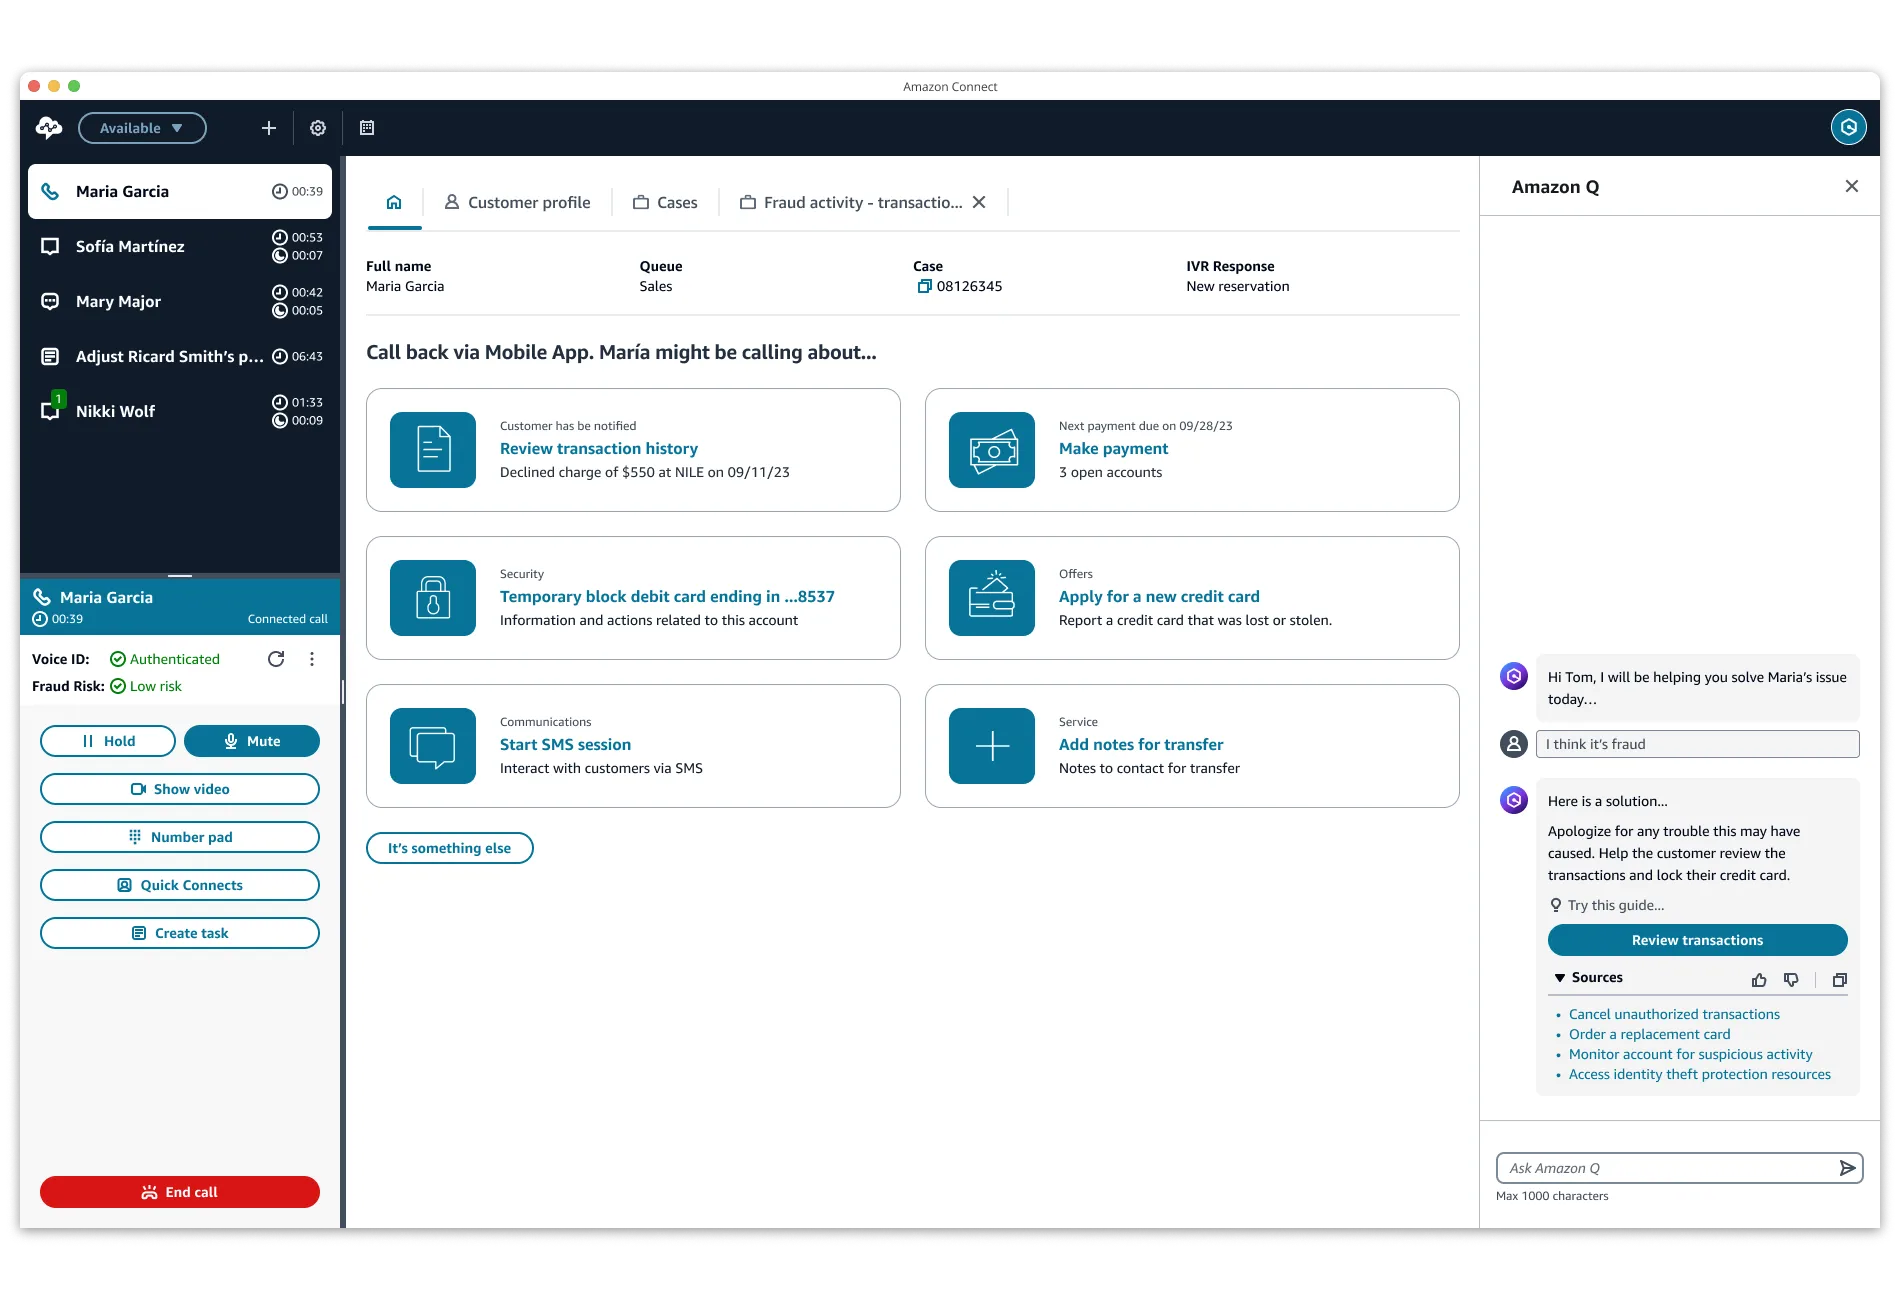This screenshot has width=1900, height=1300.
Task: Open the Available status dropdown
Action: 142,128
